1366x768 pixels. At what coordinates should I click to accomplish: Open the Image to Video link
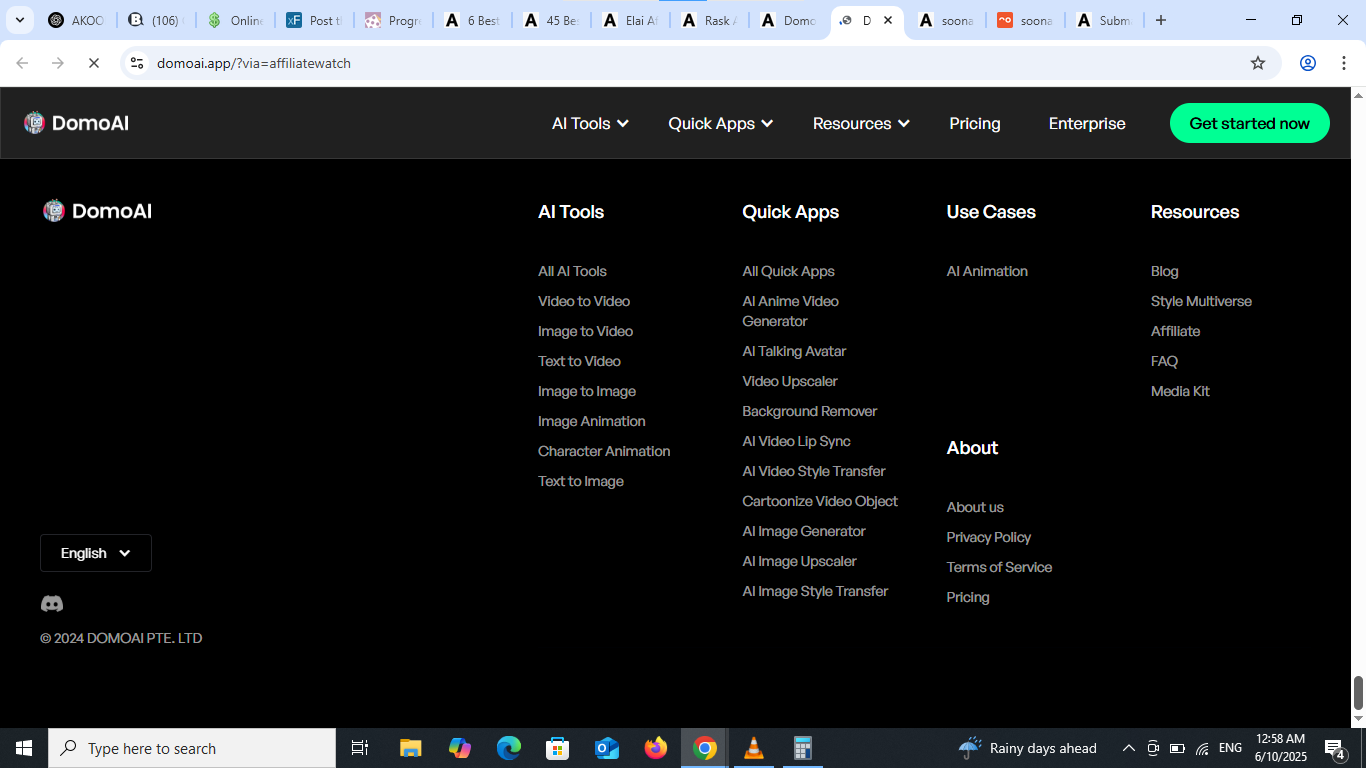[585, 331]
